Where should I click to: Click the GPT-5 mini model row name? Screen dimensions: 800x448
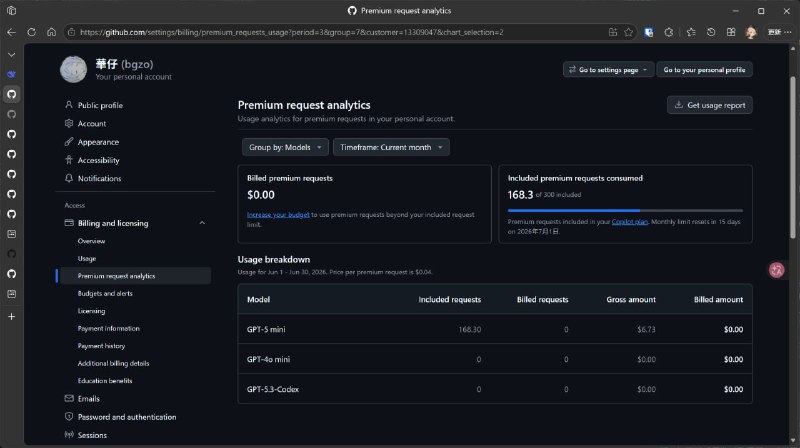(266, 330)
